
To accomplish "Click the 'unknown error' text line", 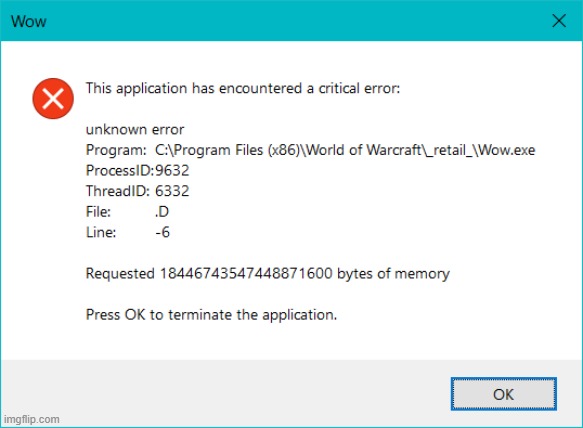I will point(135,130).
